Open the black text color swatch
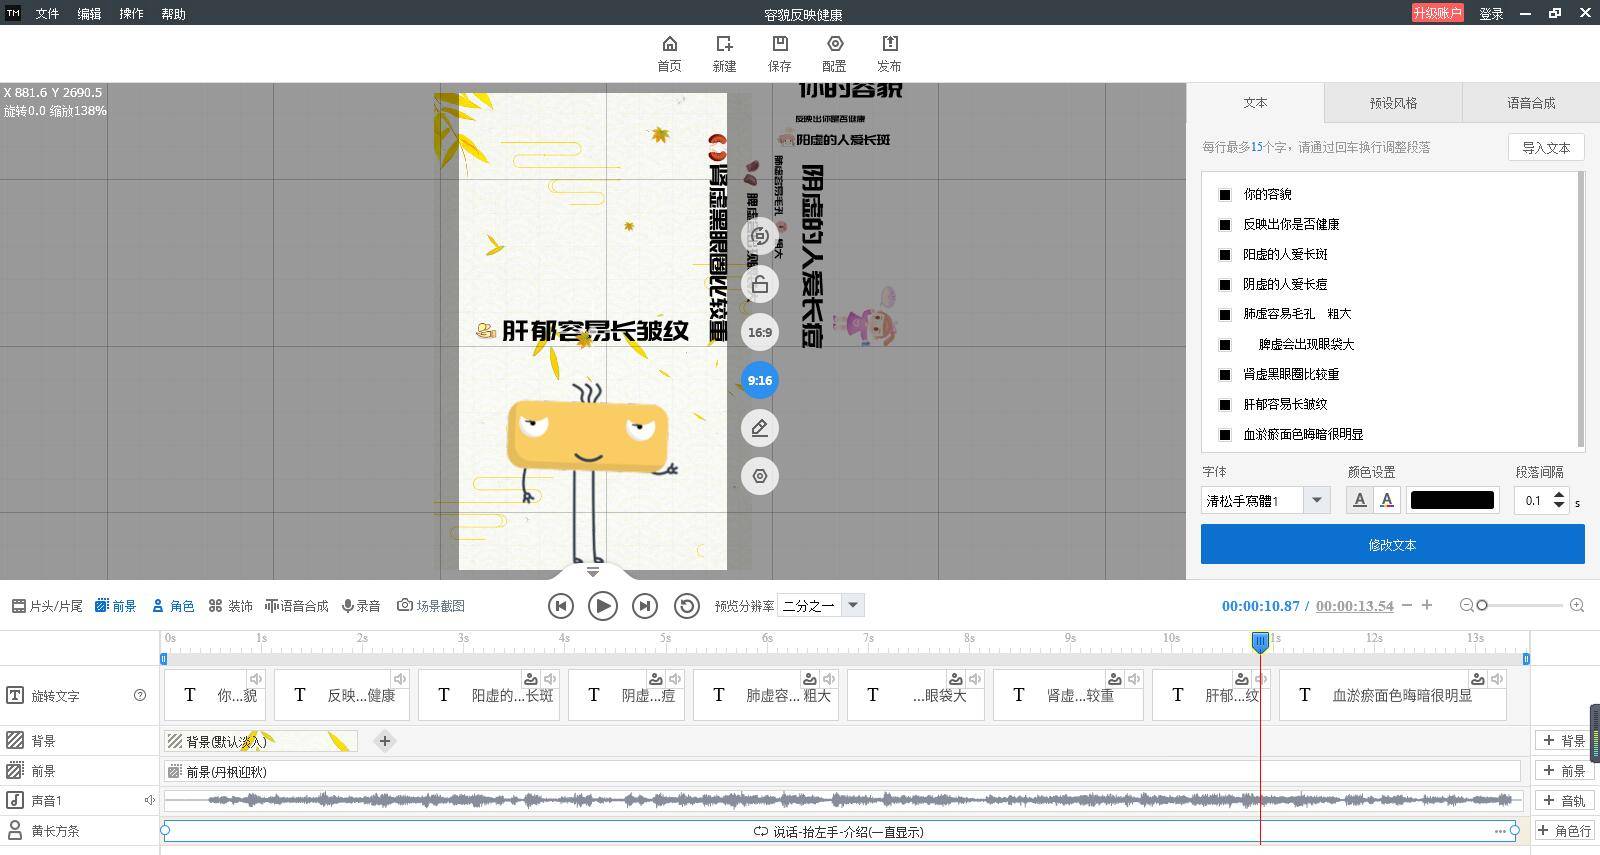 [x=1452, y=500]
